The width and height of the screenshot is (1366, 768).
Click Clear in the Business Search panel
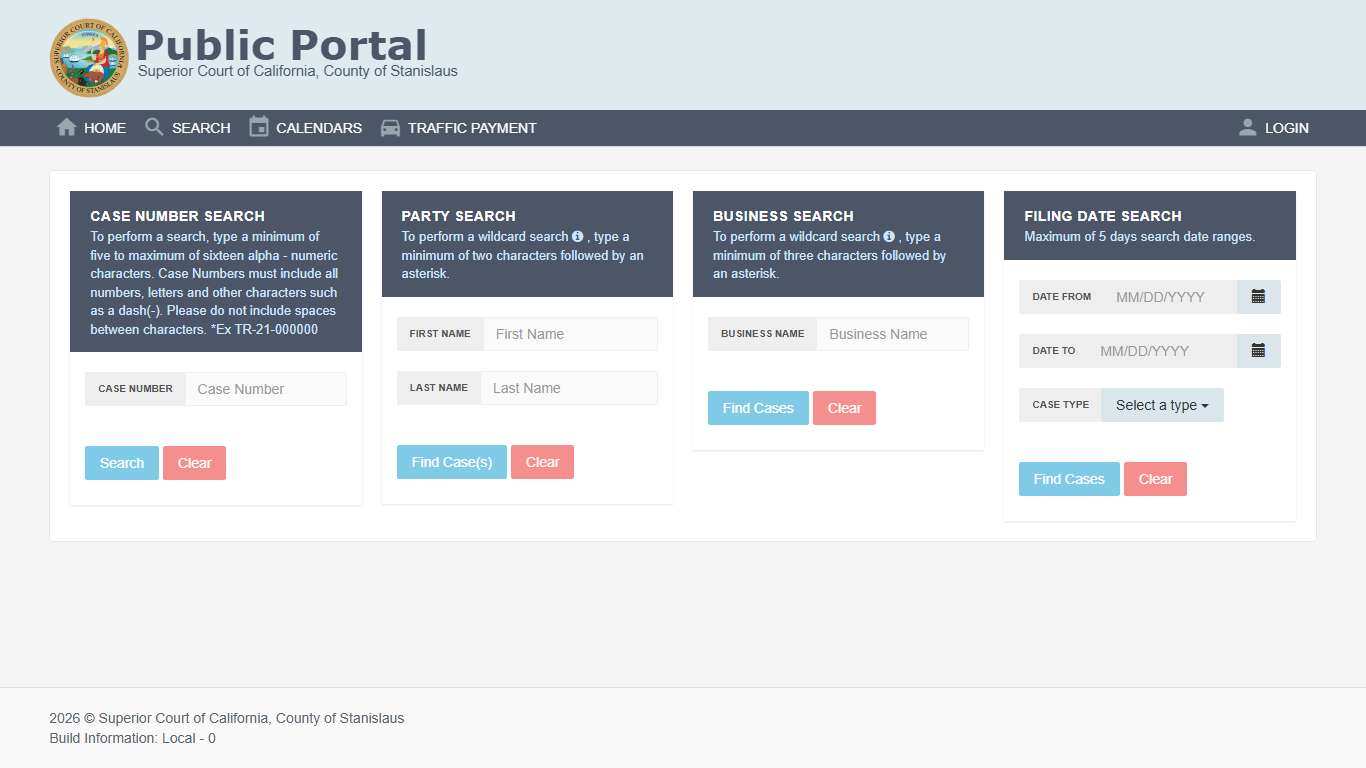click(x=844, y=408)
